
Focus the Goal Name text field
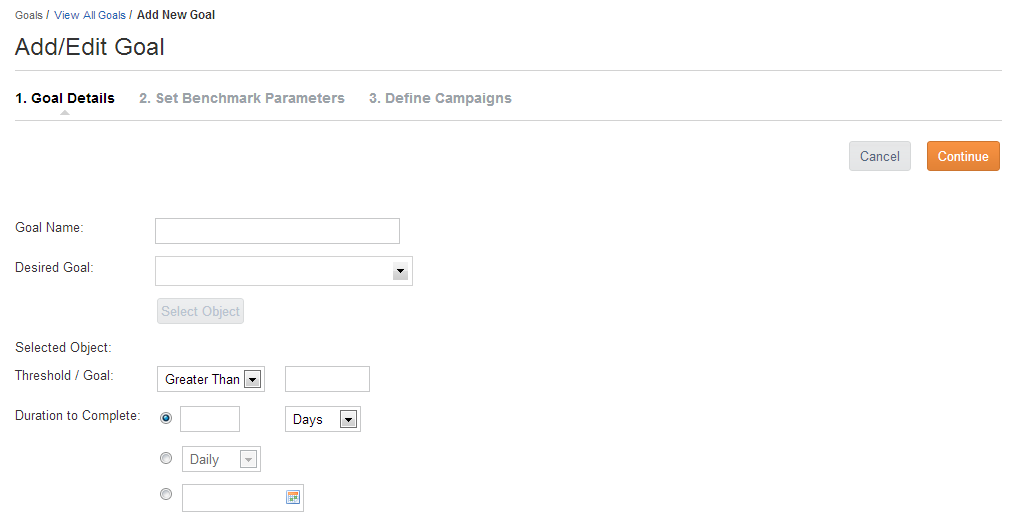pyautogui.click(x=277, y=231)
